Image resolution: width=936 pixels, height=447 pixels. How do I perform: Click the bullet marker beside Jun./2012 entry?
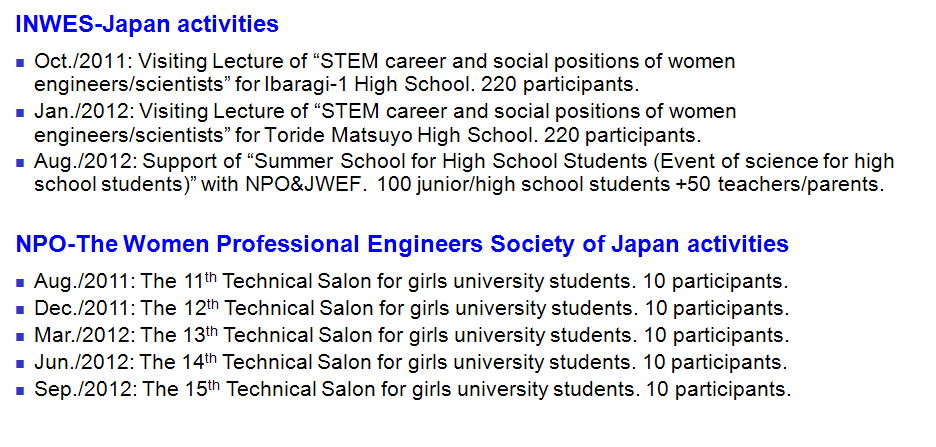tap(21, 363)
